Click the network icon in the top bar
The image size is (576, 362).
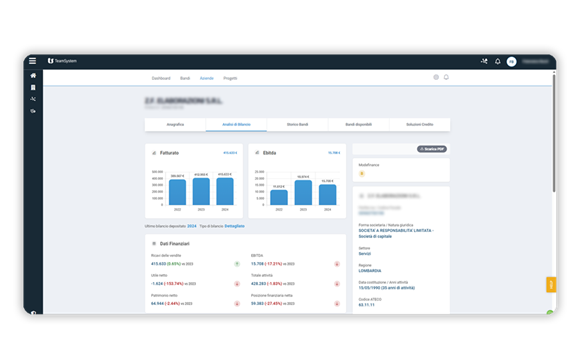pyautogui.click(x=484, y=61)
